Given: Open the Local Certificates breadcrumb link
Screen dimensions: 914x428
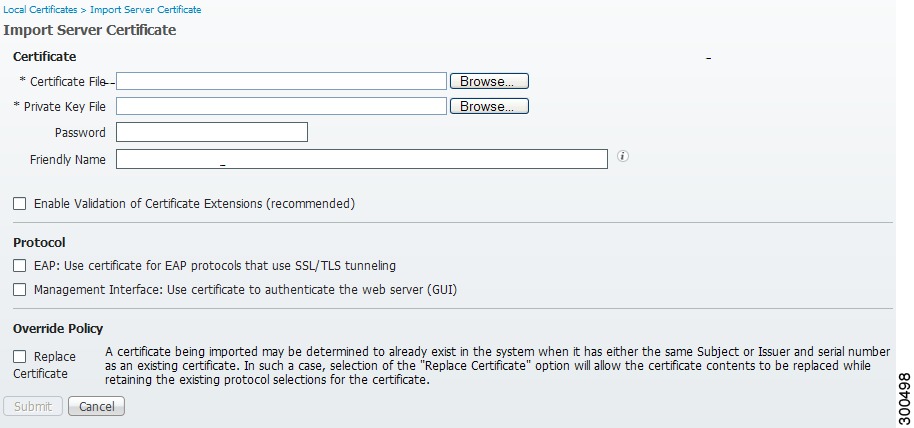Looking at the screenshot, I should (x=40, y=10).
